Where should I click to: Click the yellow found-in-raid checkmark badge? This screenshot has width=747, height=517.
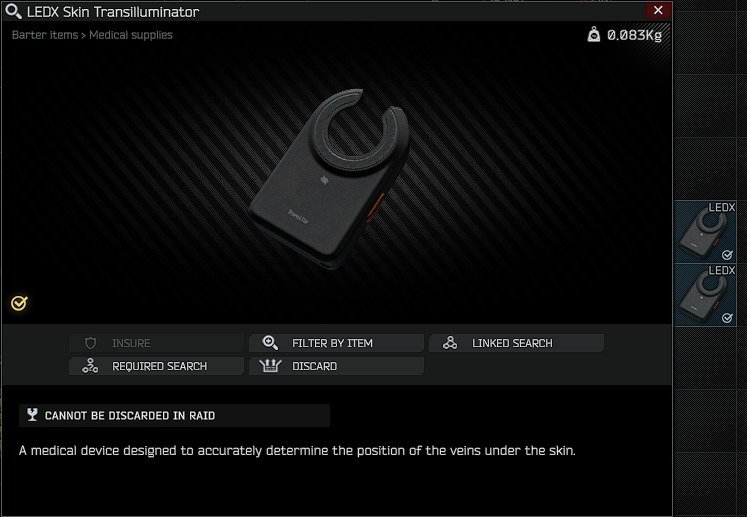point(19,303)
